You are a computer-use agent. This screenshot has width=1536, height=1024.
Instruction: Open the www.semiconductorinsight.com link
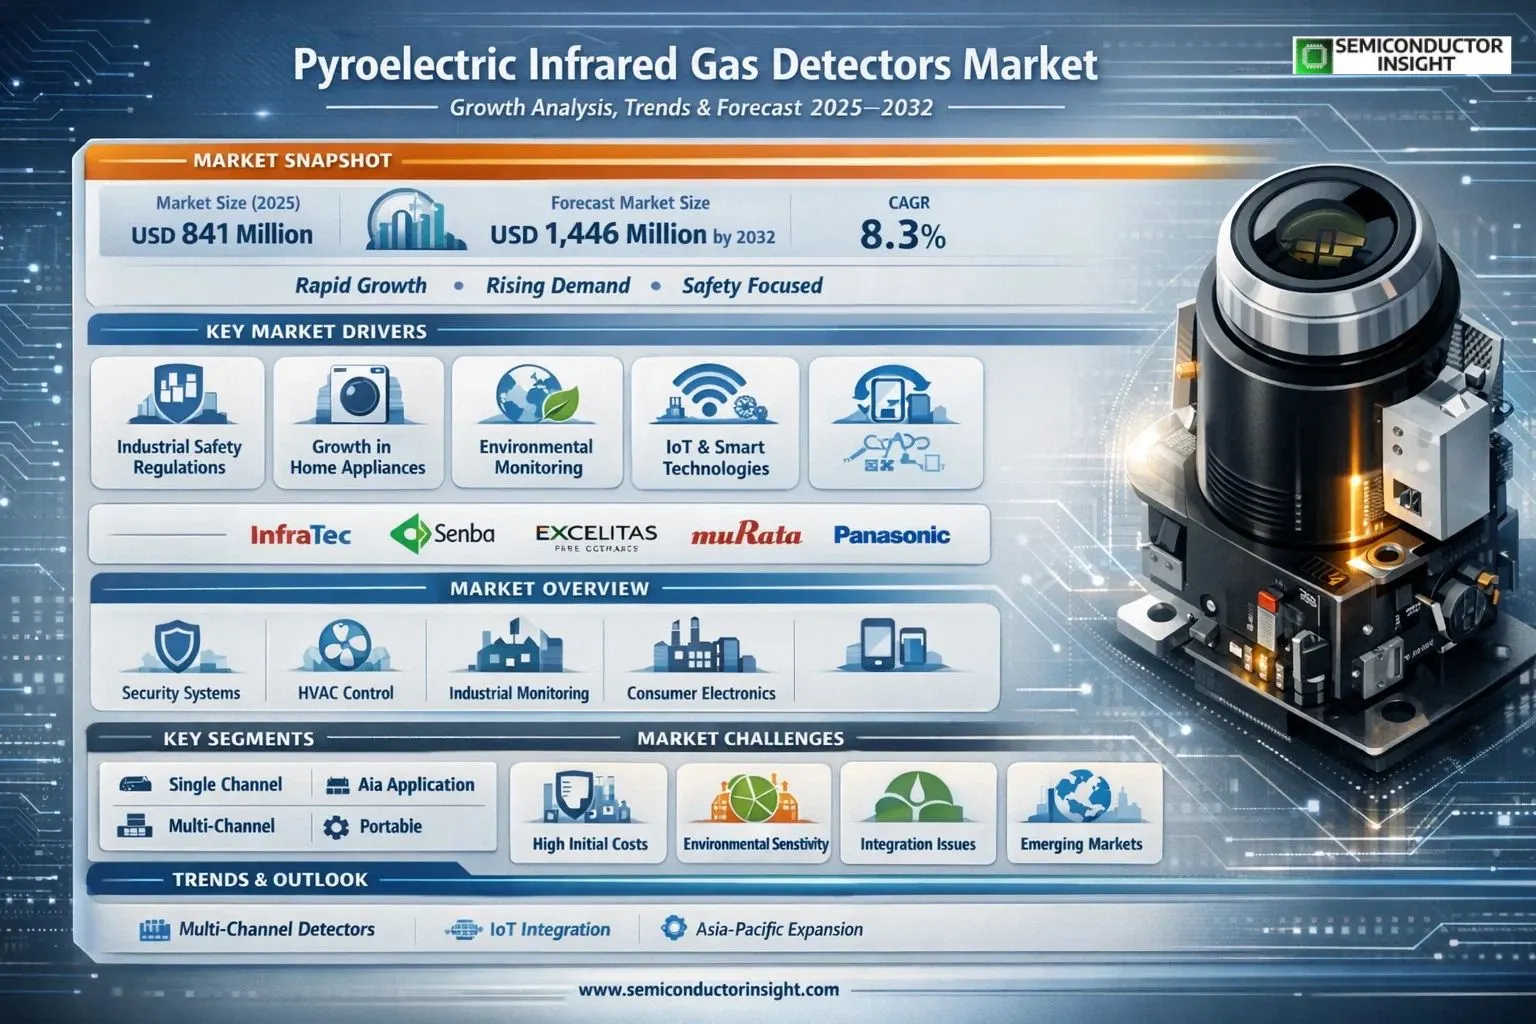708,990
